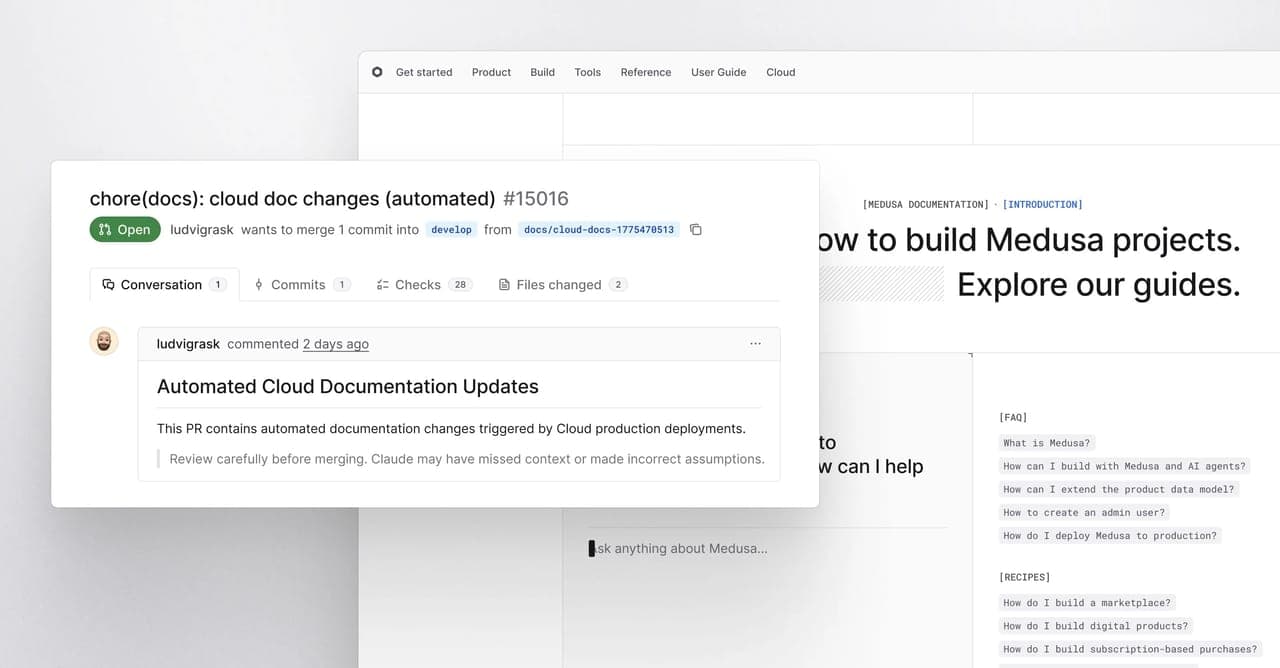
Task: Select 'How can I build with Medusa and AI agents?'
Action: point(1124,466)
